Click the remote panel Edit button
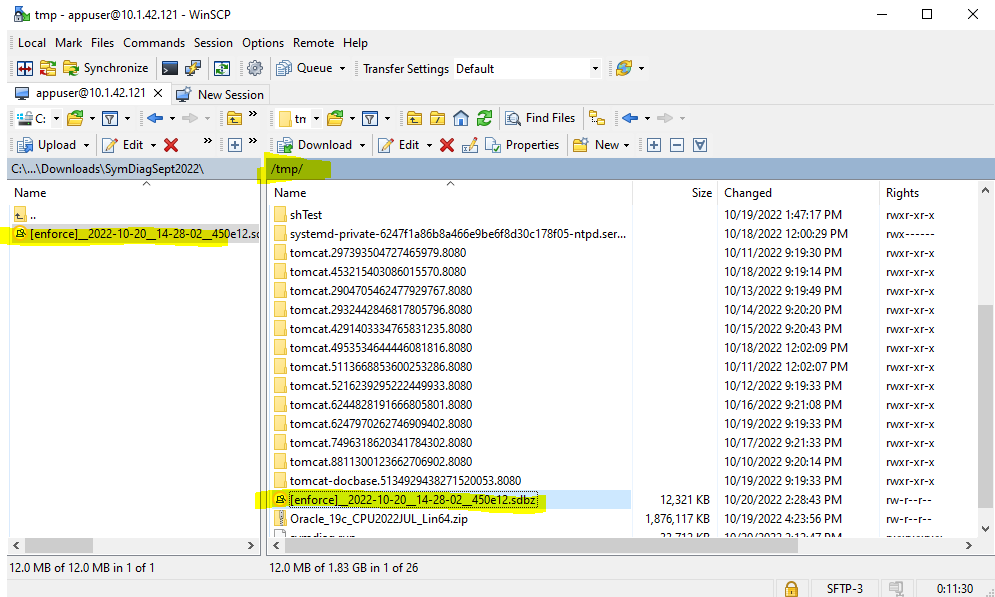Viewport: 995px width, 597px height. coord(399,145)
